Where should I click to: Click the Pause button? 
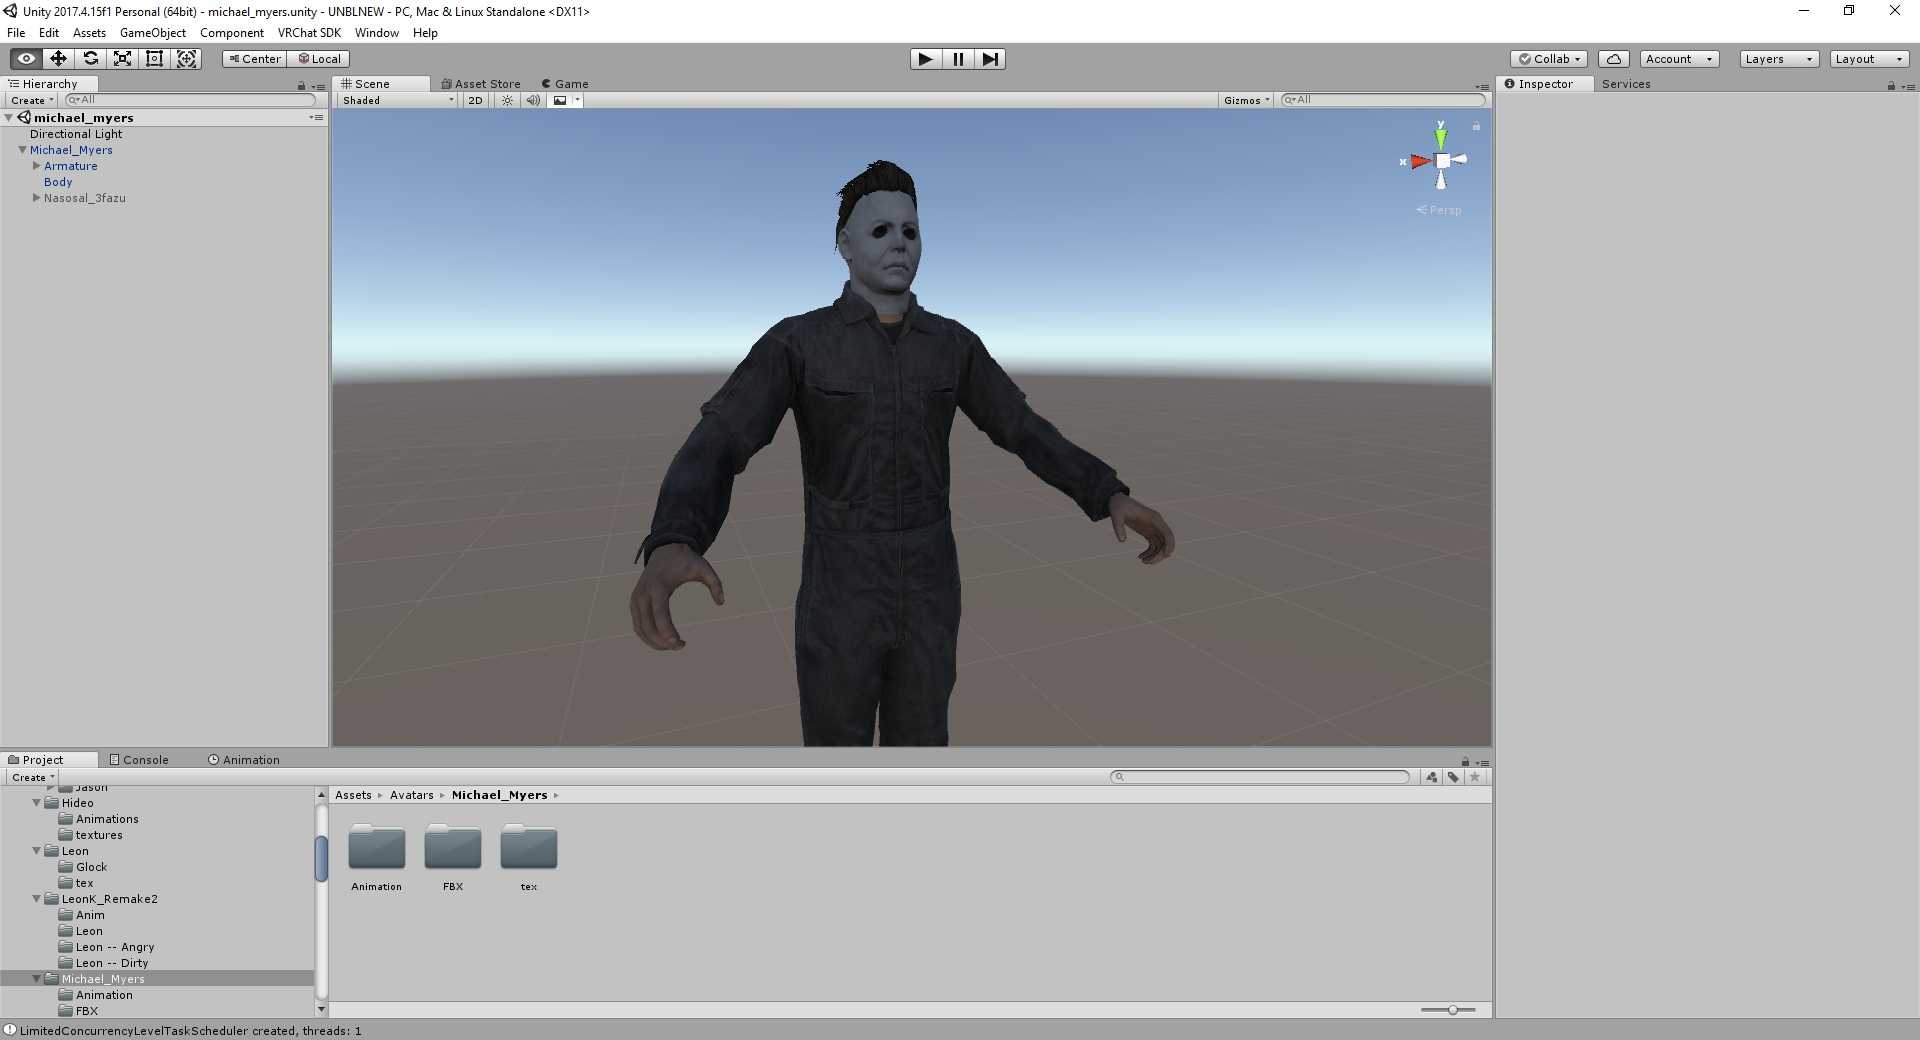958,59
